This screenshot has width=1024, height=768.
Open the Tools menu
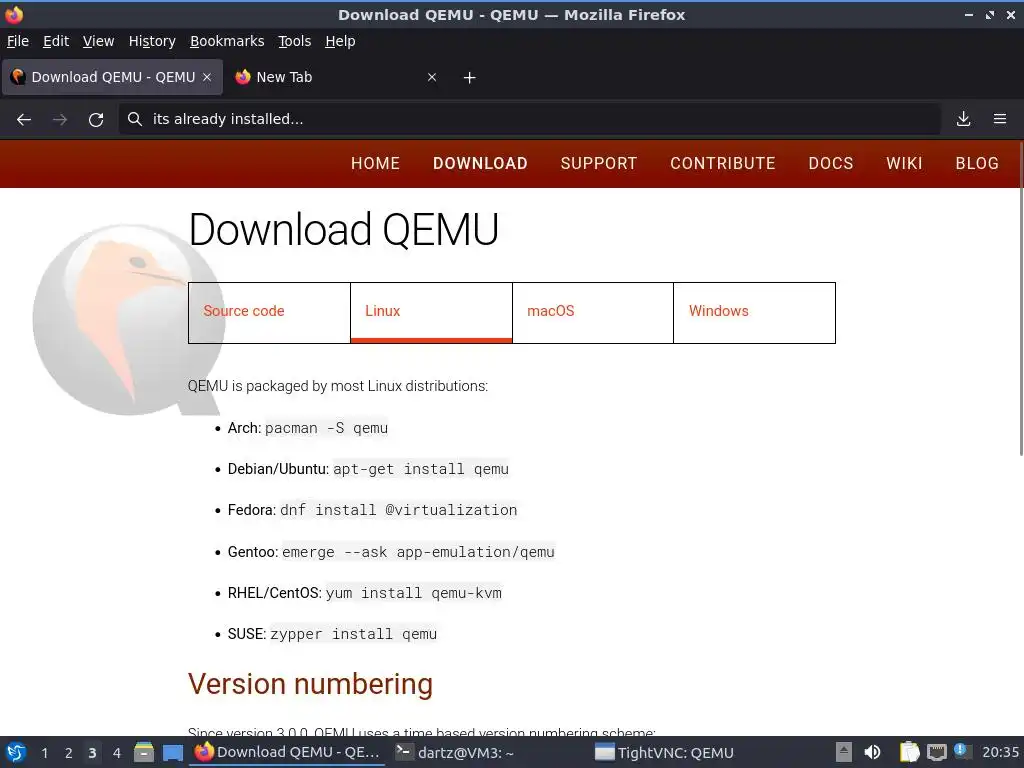[295, 41]
